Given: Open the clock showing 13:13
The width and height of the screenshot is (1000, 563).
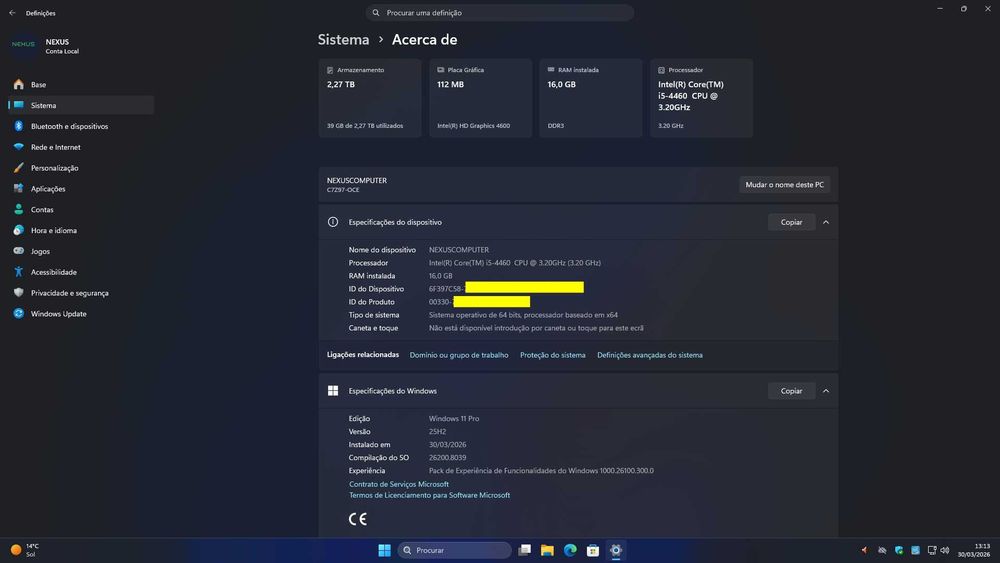Looking at the screenshot, I should click(x=974, y=550).
